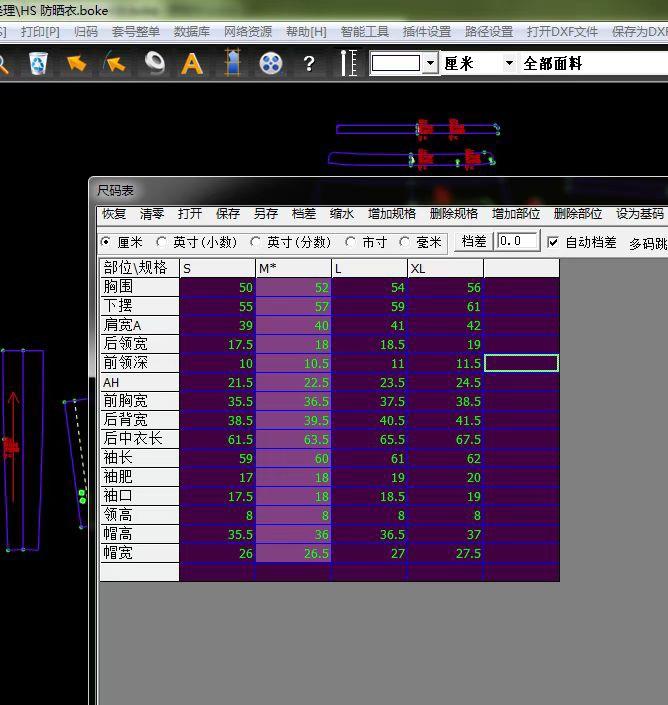
Task: Click the blue film reel icon
Action: 271,63
